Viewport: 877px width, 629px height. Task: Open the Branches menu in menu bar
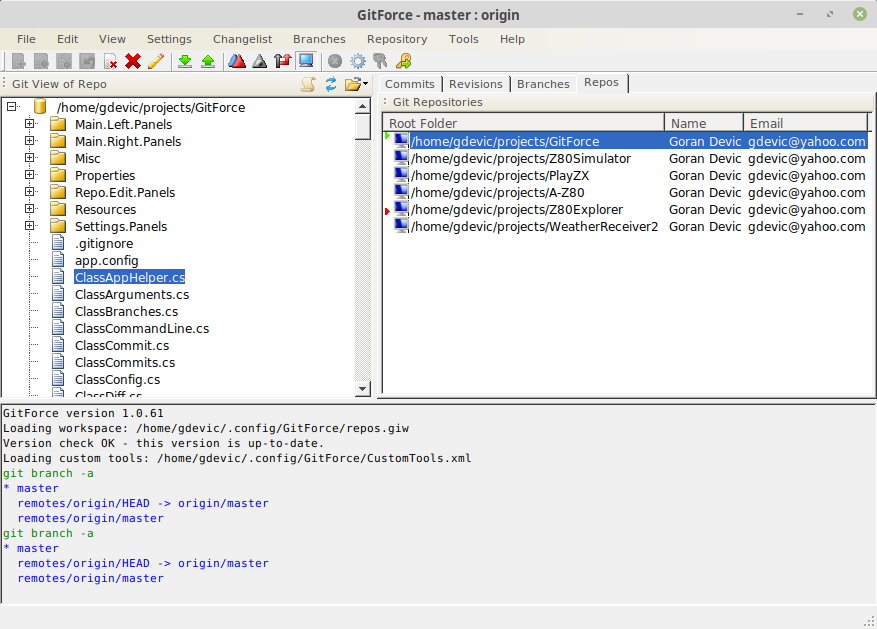319,39
